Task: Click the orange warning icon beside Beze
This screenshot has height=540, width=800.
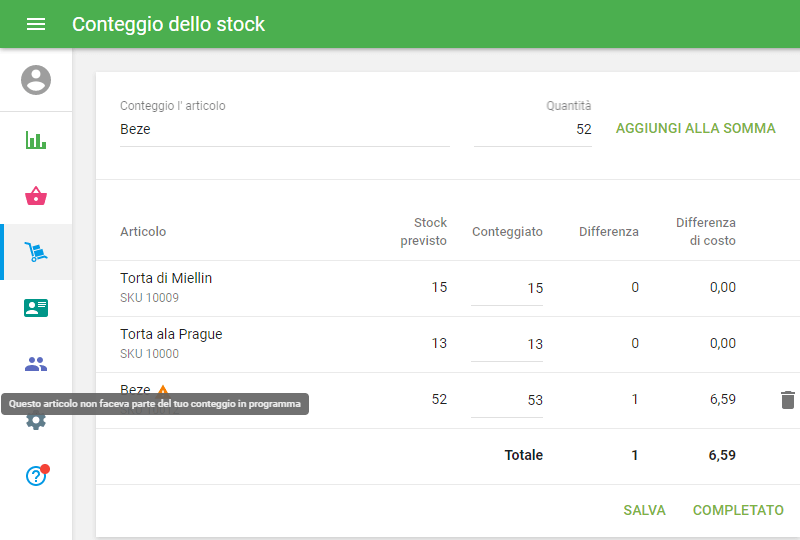Action: click(163, 390)
